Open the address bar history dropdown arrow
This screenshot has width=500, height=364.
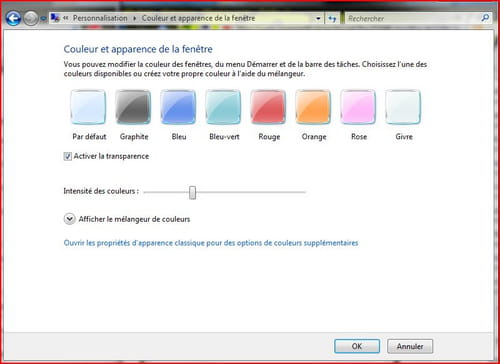click(x=318, y=19)
